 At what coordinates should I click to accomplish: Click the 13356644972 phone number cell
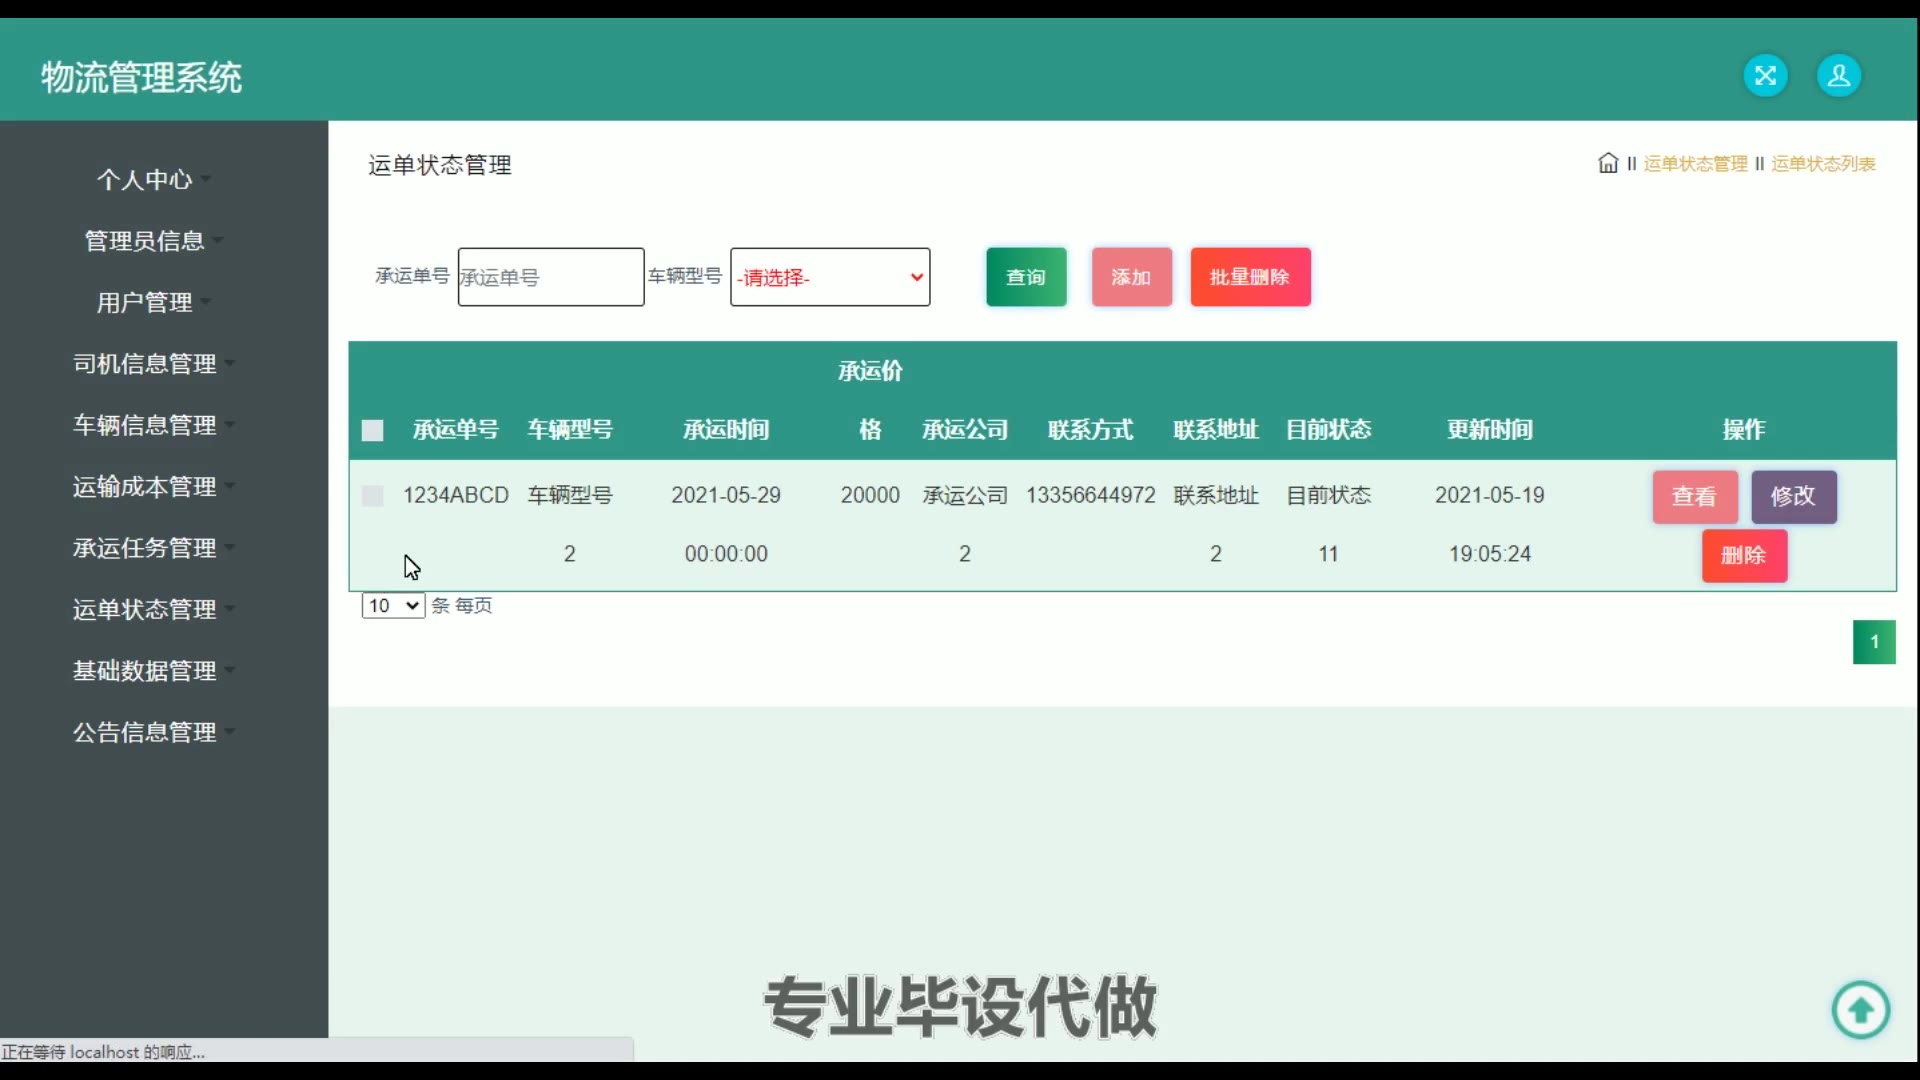point(1091,495)
